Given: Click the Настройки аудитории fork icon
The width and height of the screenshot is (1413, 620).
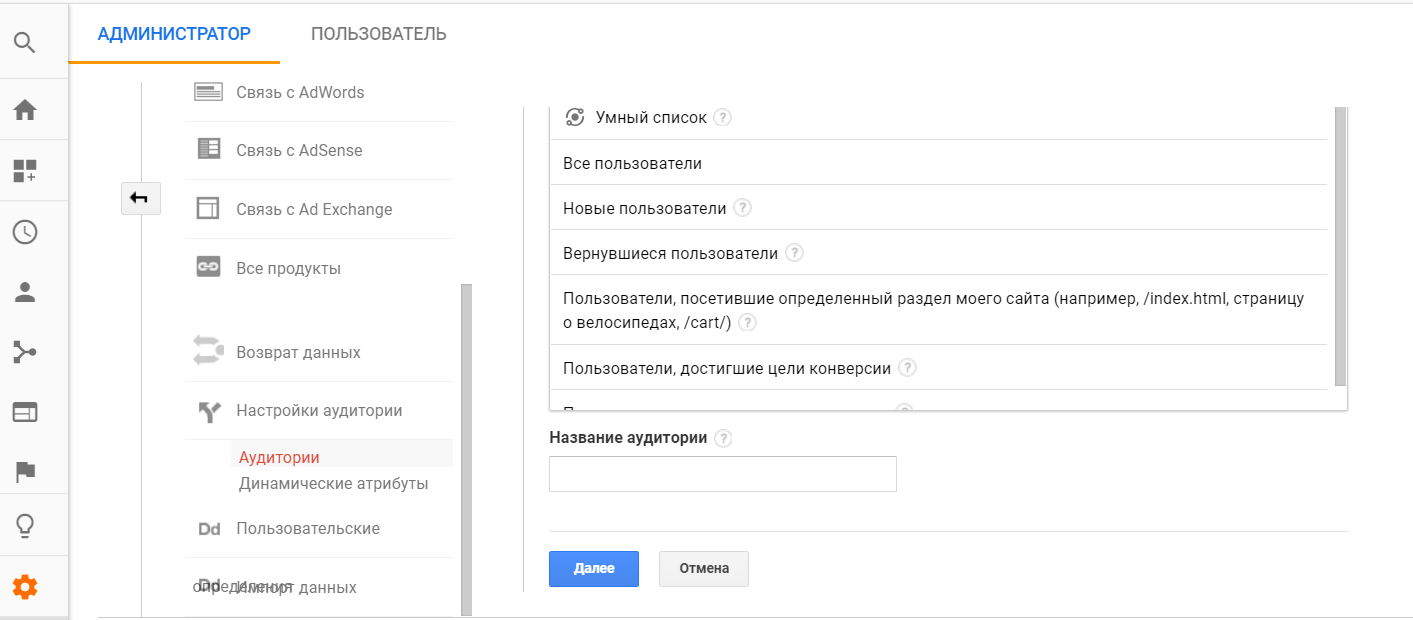Looking at the screenshot, I should point(208,411).
